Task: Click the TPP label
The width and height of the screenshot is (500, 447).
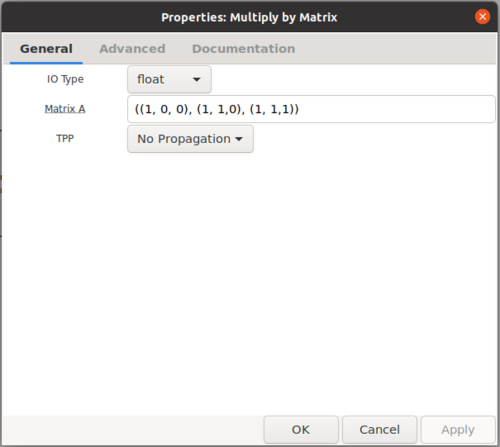Action: (65, 138)
